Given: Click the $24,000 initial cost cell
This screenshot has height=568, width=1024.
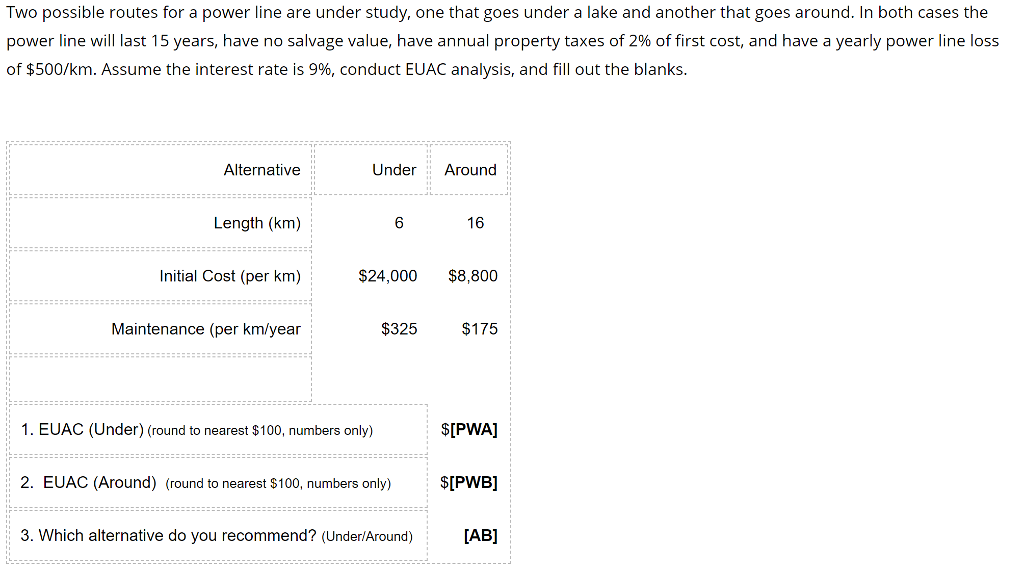Looking at the screenshot, I should coord(388,276).
